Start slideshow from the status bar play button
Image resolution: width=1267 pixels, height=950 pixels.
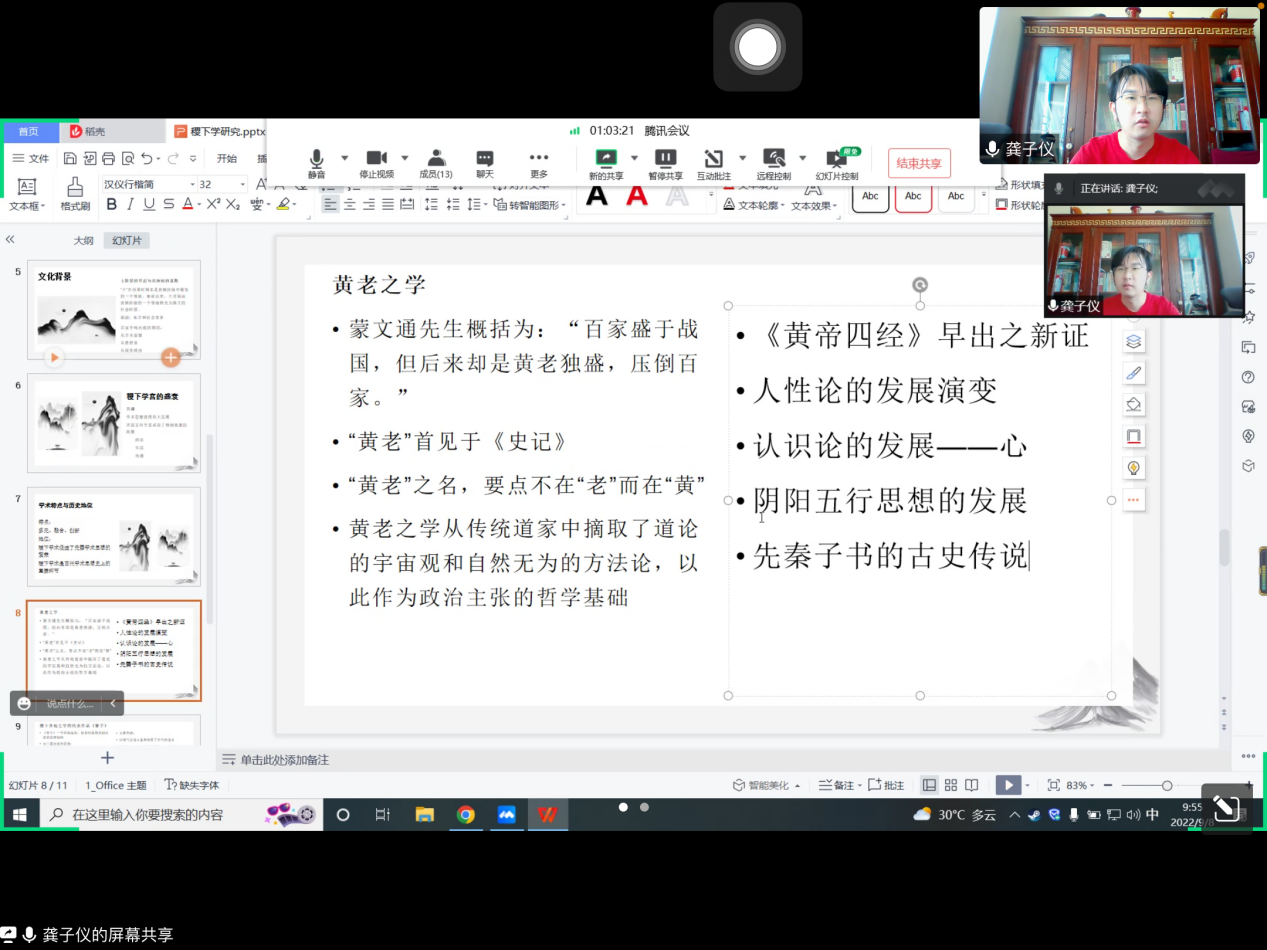tap(1008, 786)
